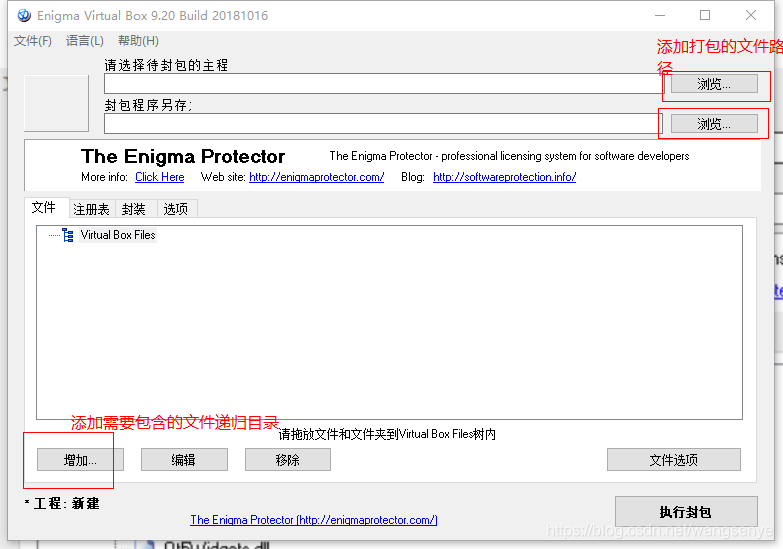Viewport: 783px width, 549px height.
Task: Click the 执行封包 button
Action: click(686, 512)
